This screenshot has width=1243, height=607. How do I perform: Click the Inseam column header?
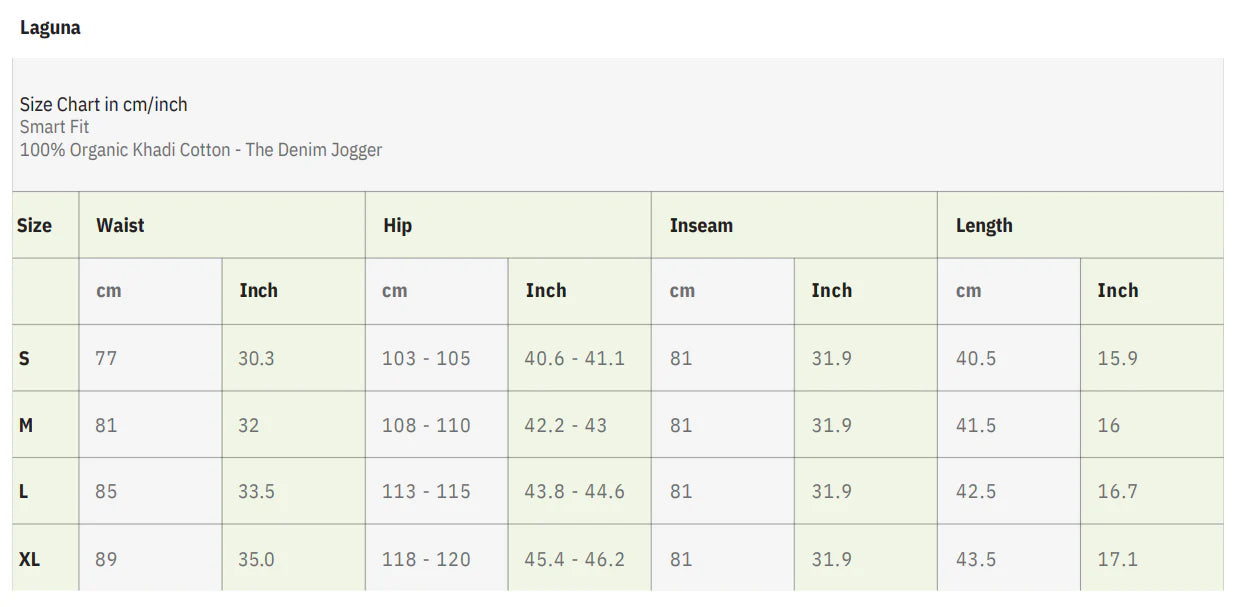[701, 225]
